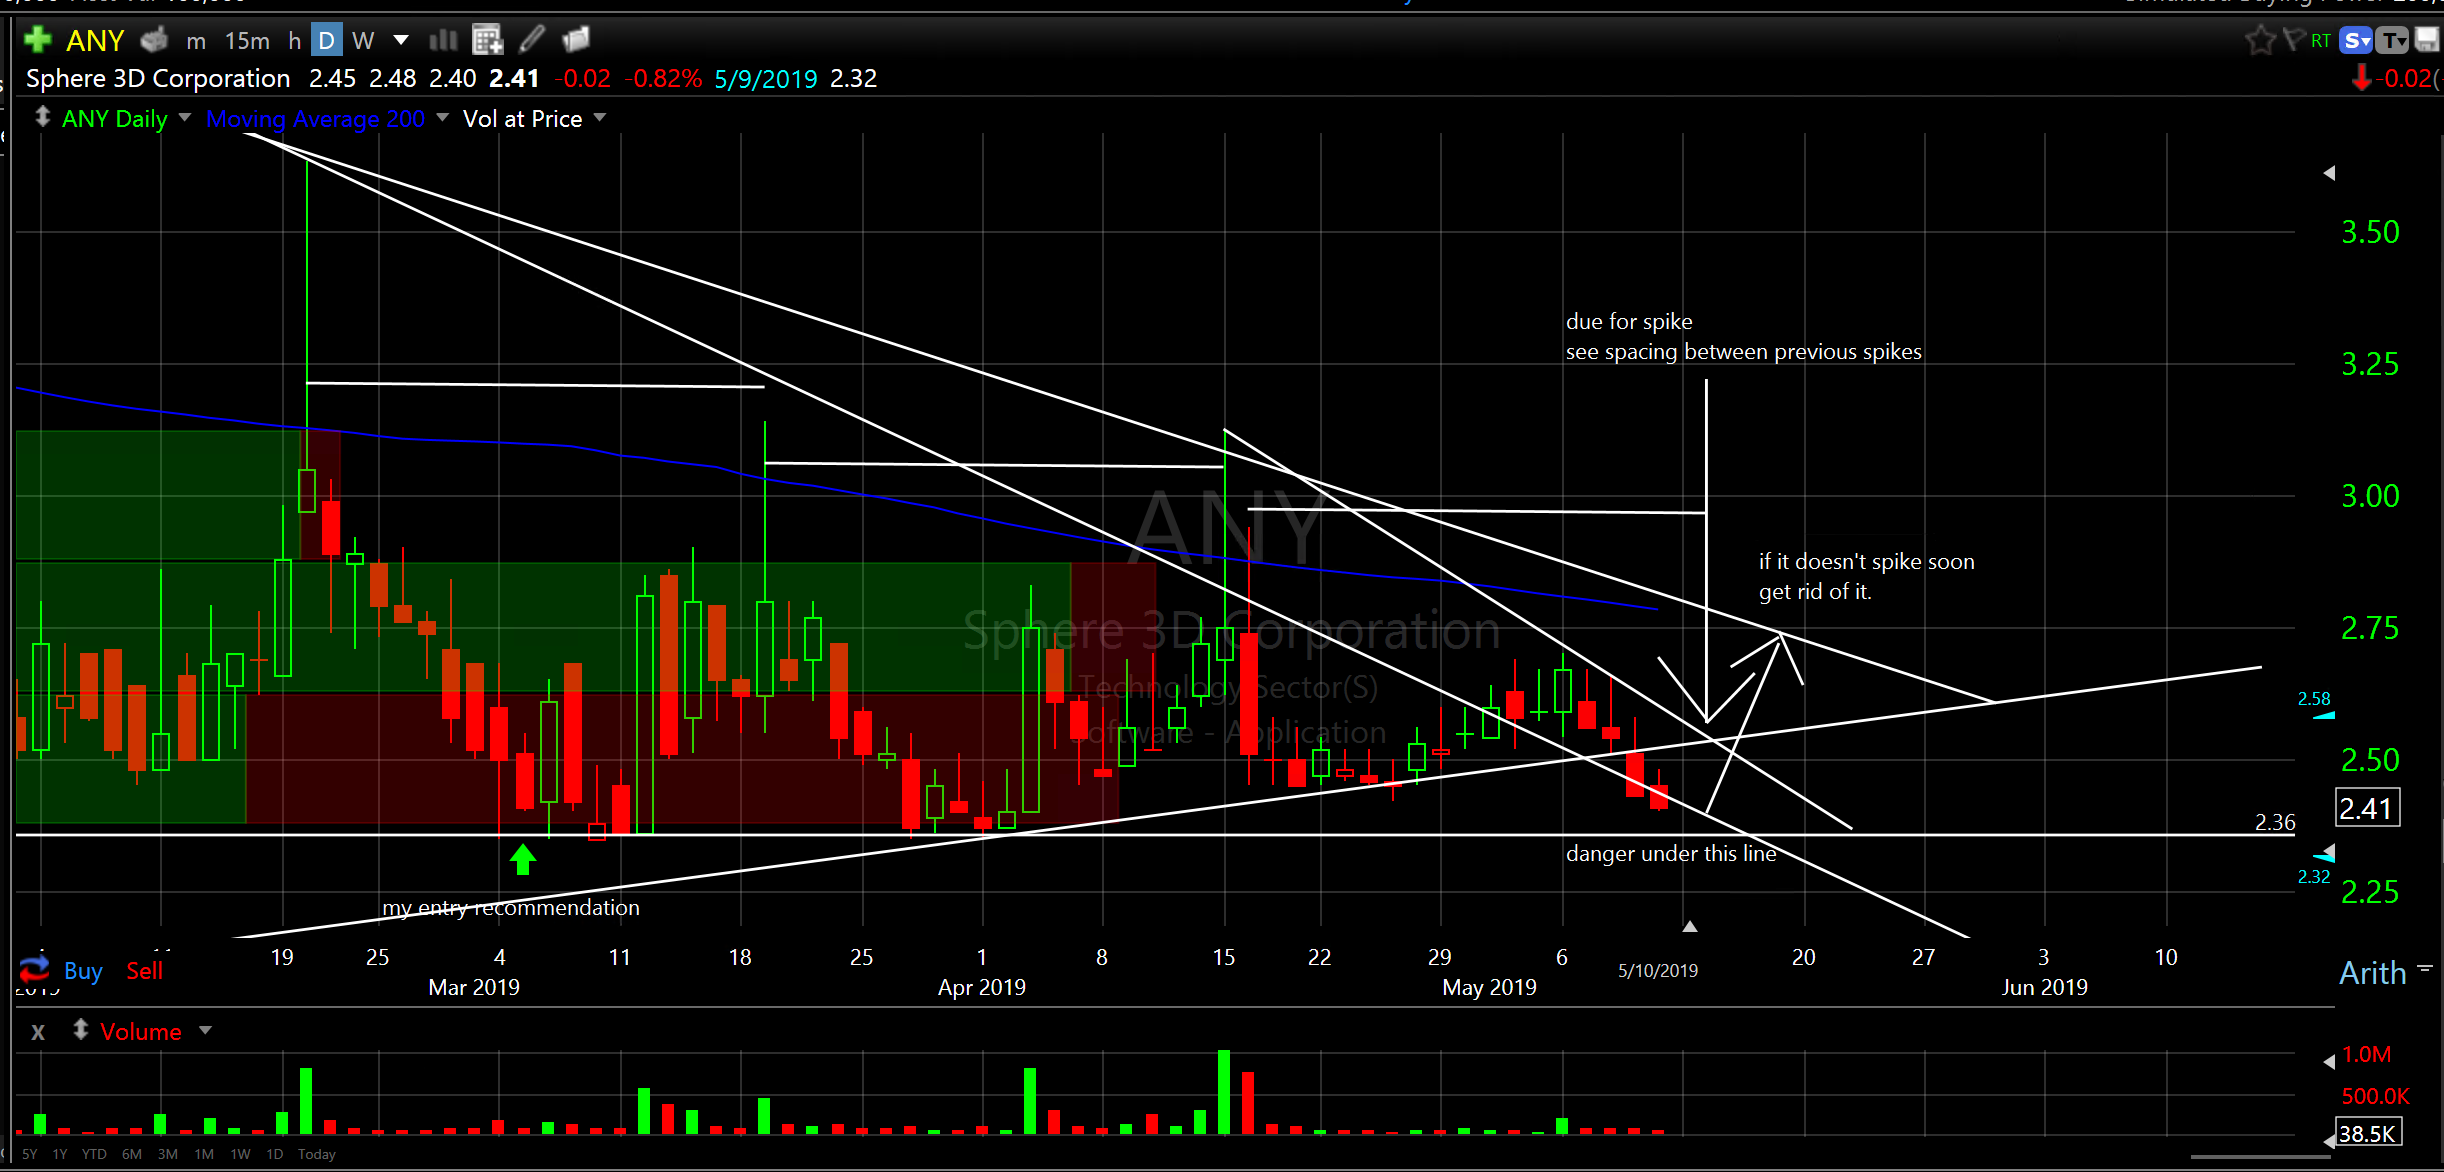Screen dimensions: 2444x1172
Task: Click the green plus add-symbol icon
Action: [x=38, y=40]
